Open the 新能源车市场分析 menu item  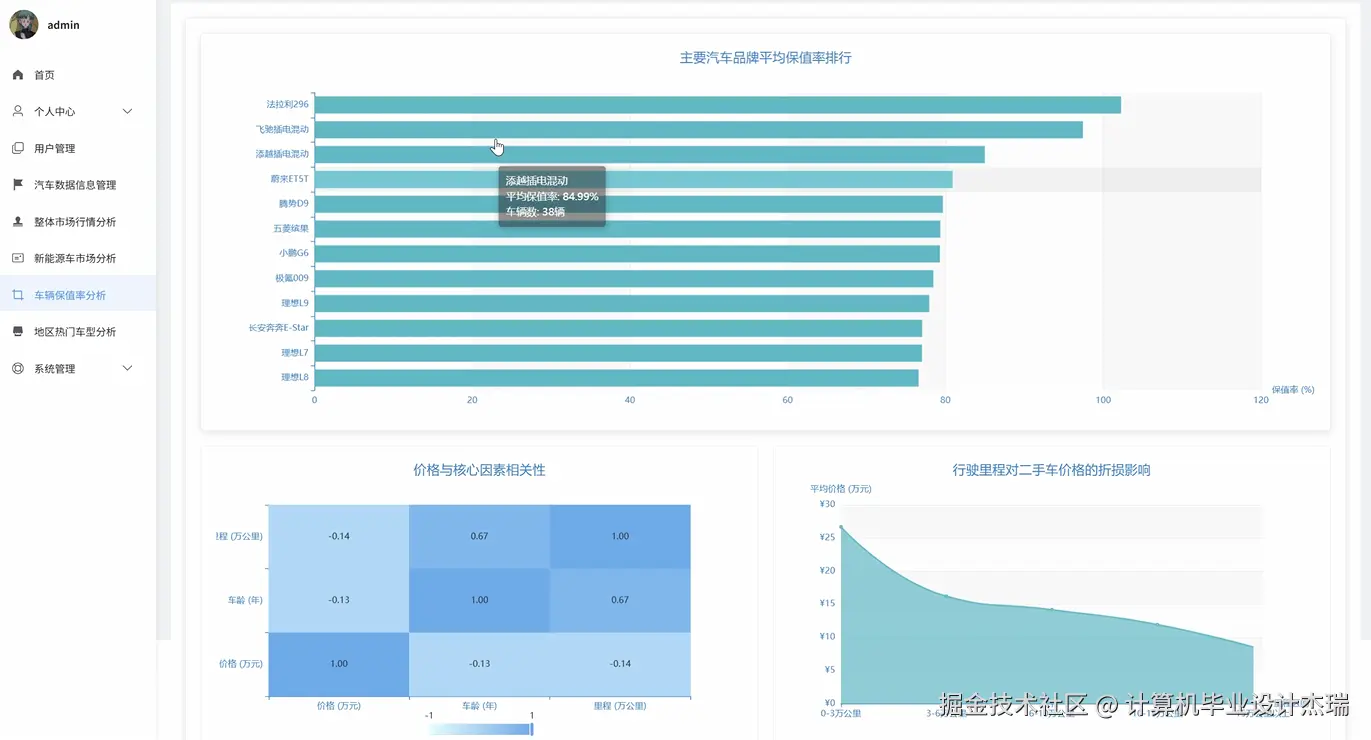coord(78,258)
